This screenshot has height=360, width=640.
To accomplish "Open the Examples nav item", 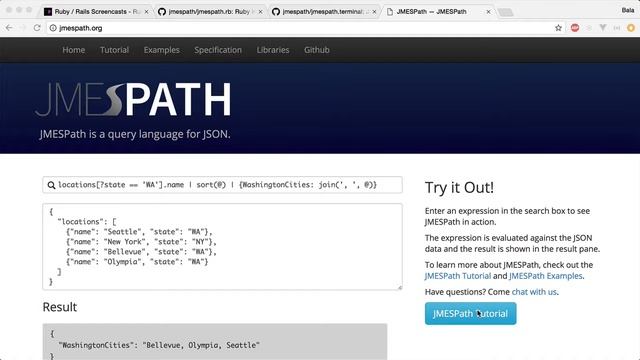I will coord(162,50).
